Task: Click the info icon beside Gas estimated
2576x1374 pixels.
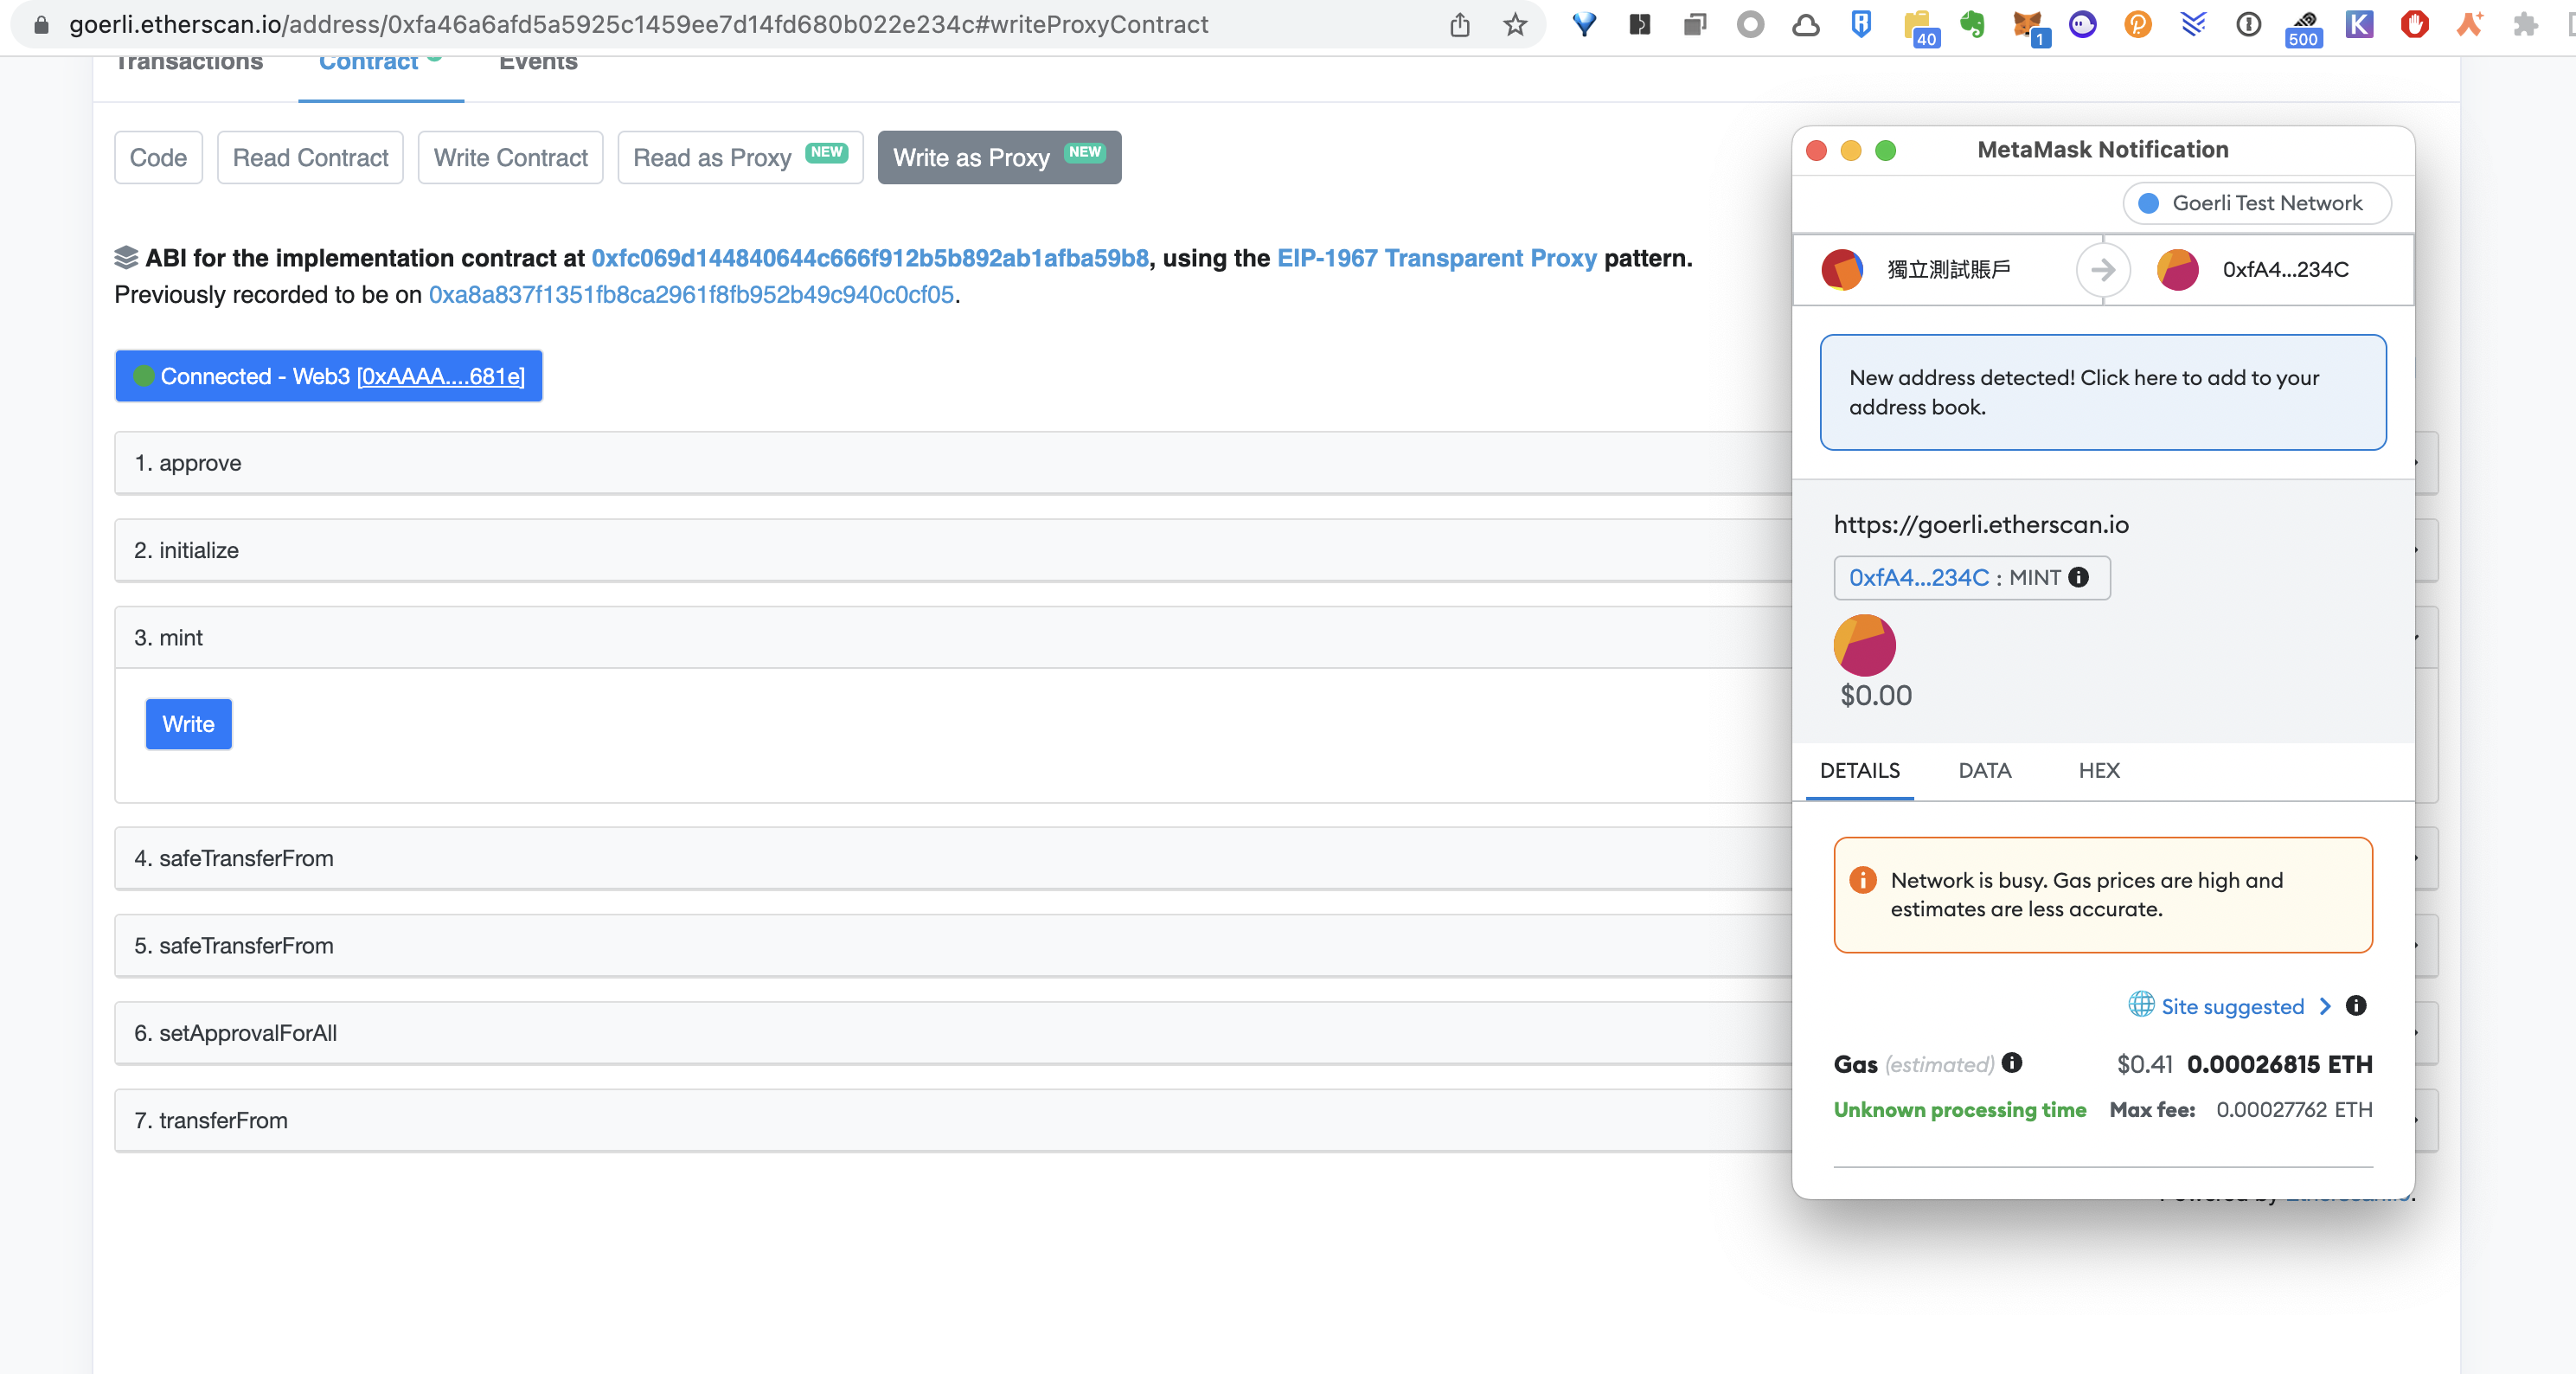Action: coord(2013,1064)
